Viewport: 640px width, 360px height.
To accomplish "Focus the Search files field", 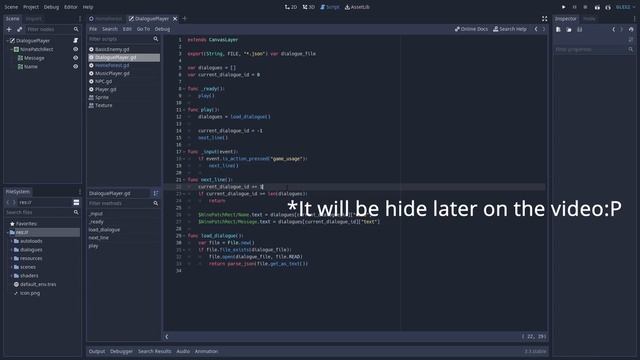I will point(42,212).
